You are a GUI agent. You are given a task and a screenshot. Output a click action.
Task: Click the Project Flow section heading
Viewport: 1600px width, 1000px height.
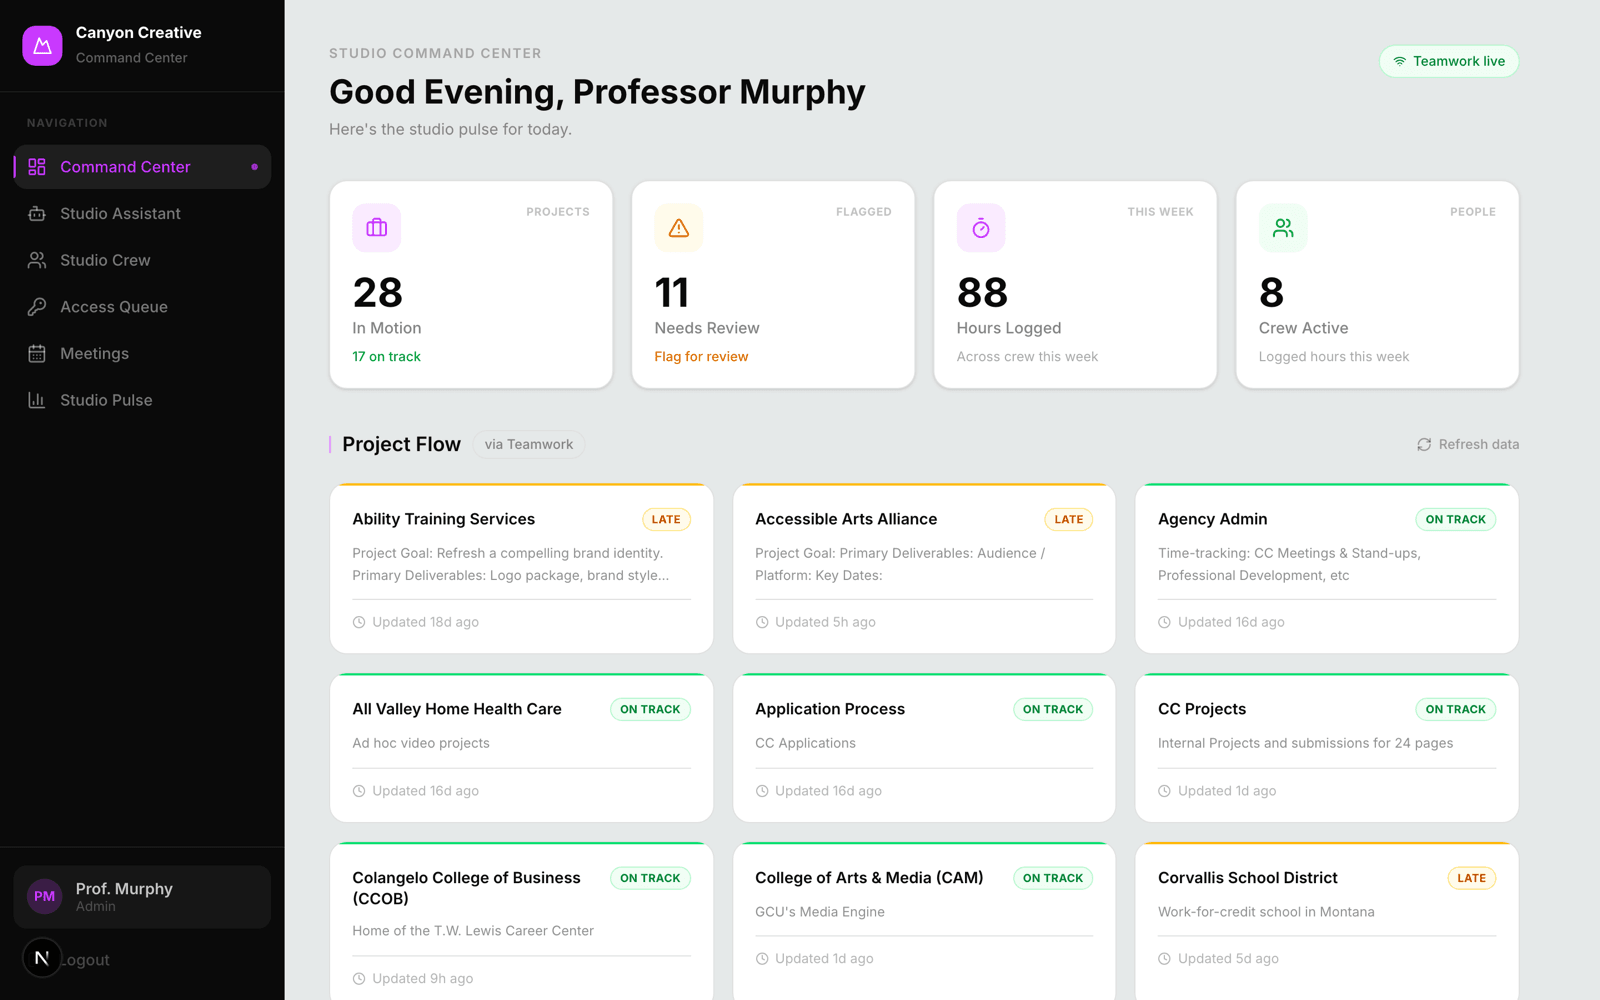[401, 444]
